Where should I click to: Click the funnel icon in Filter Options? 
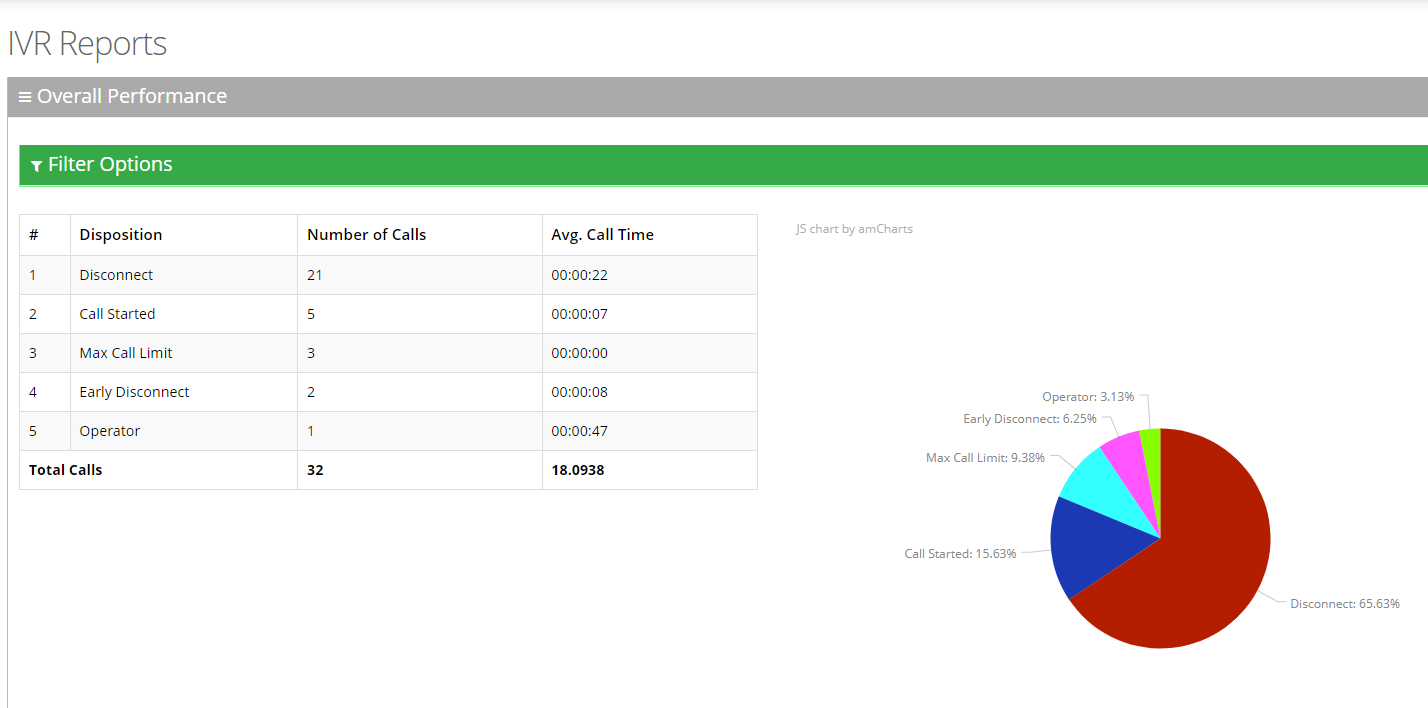[x=36, y=166]
